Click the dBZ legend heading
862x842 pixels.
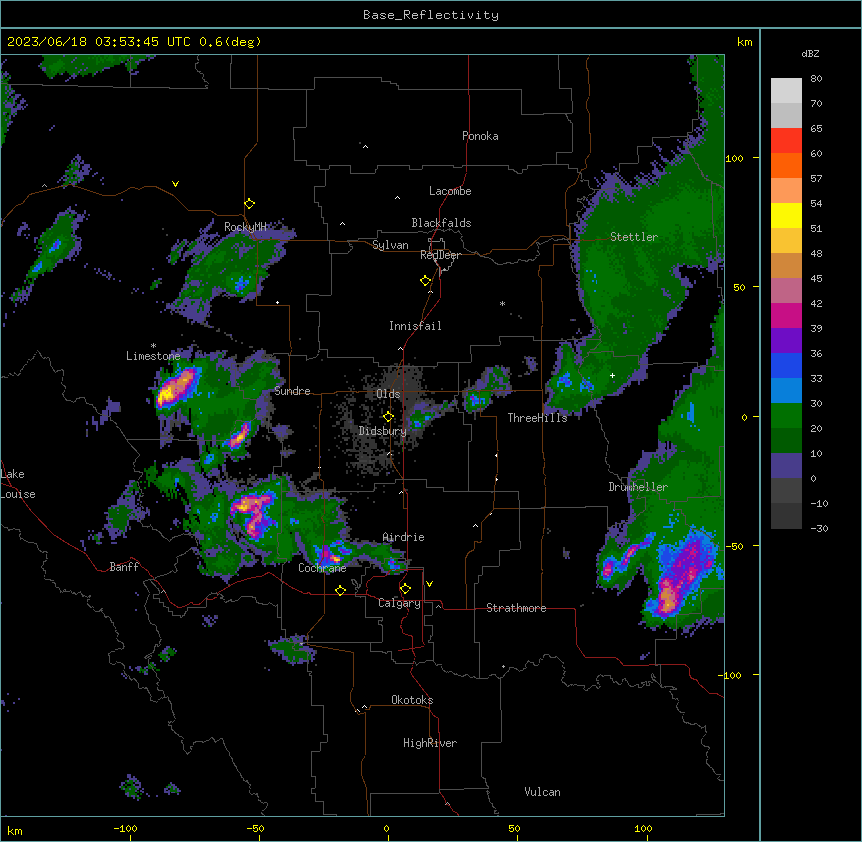(810, 53)
